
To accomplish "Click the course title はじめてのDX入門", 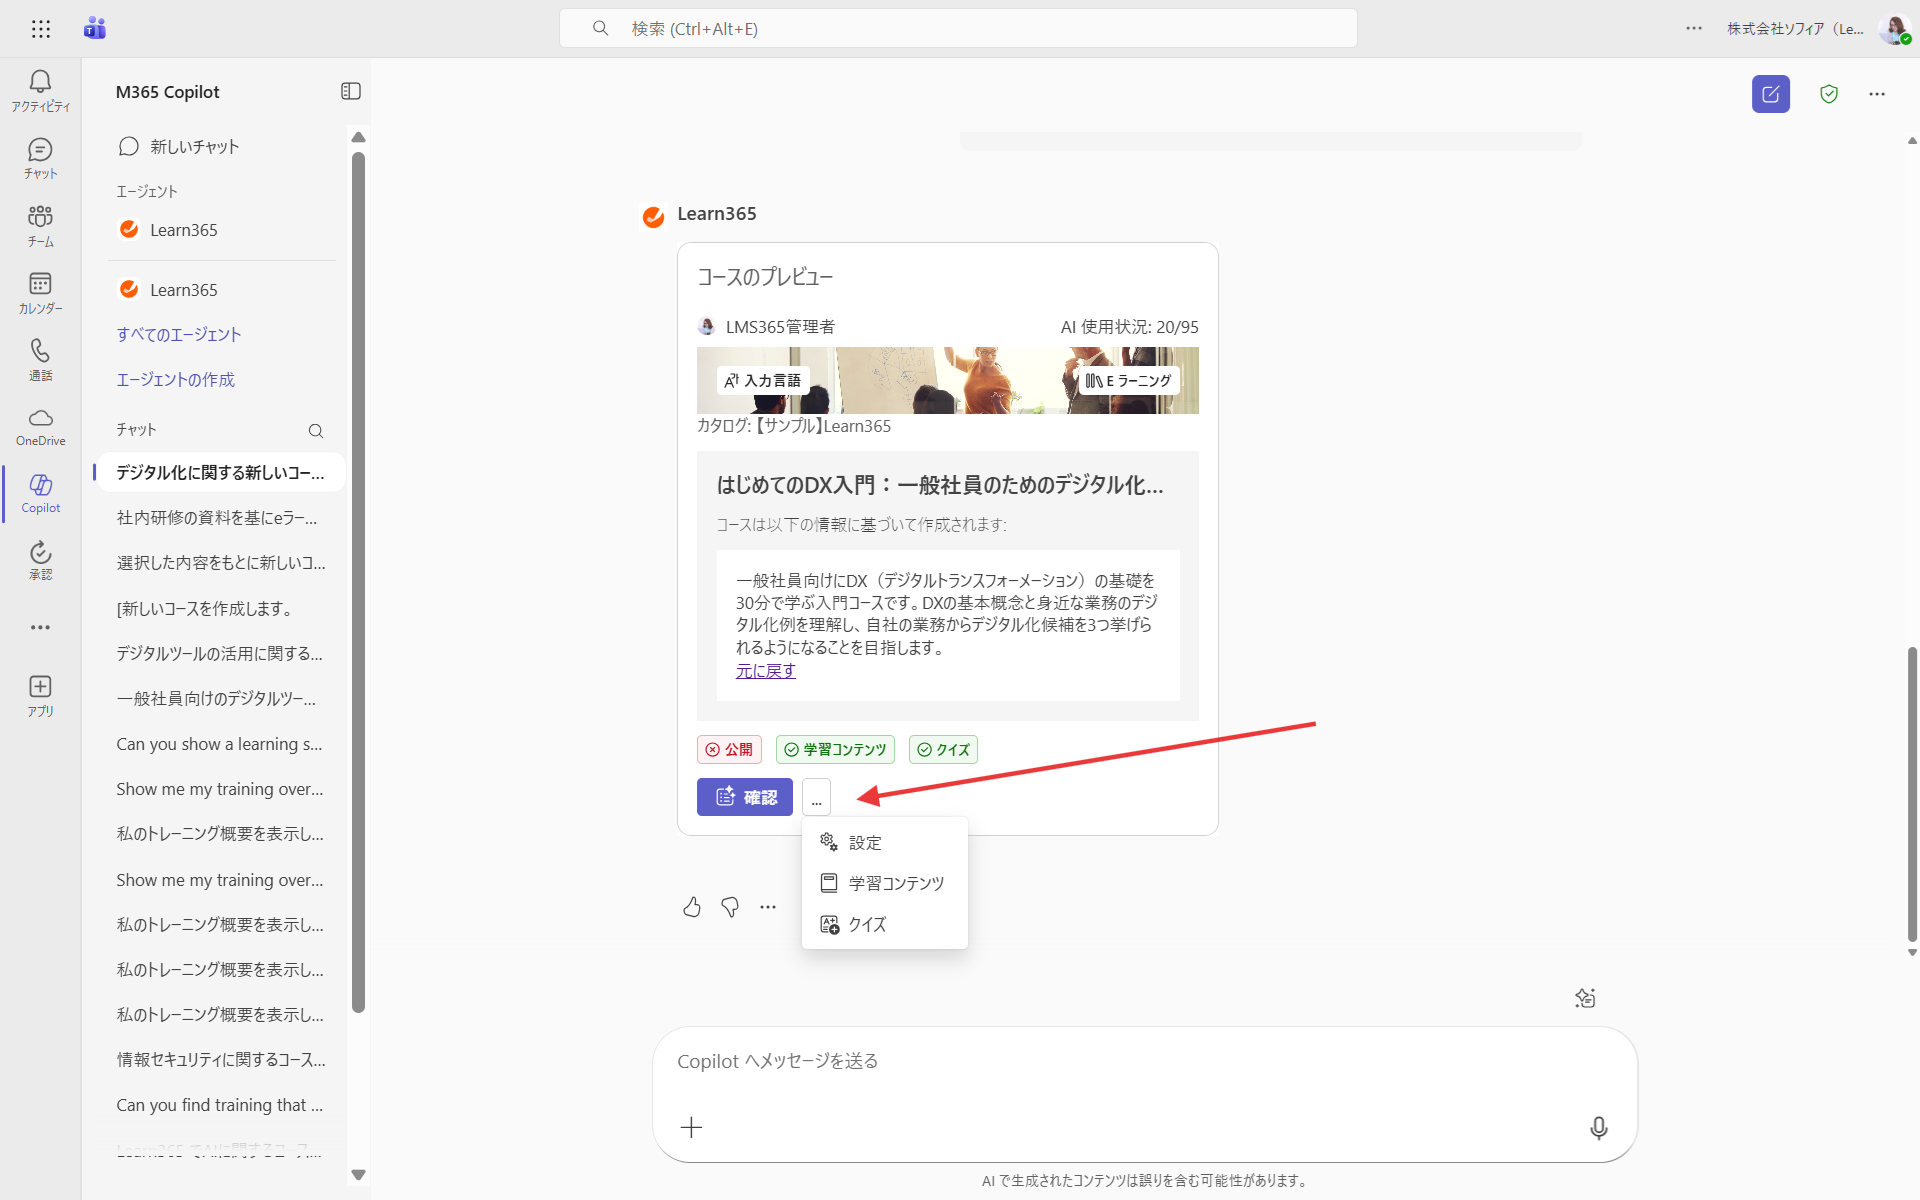I will 940,486.
